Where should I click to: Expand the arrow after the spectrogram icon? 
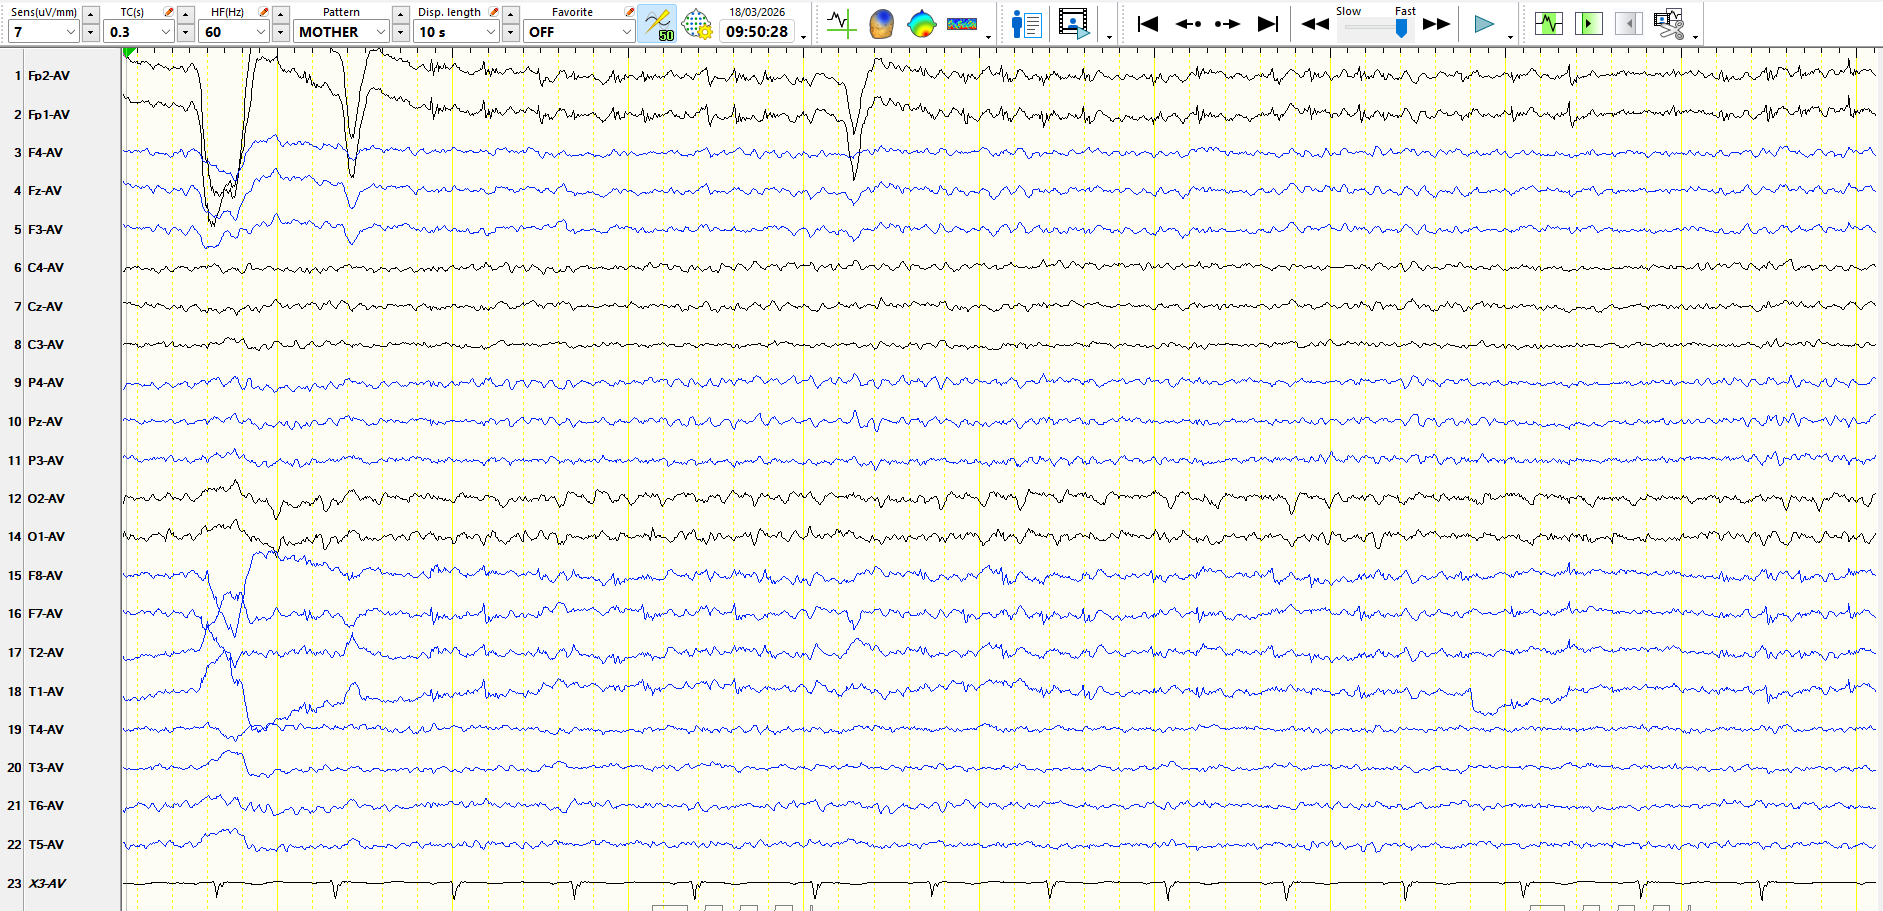point(988,37)
